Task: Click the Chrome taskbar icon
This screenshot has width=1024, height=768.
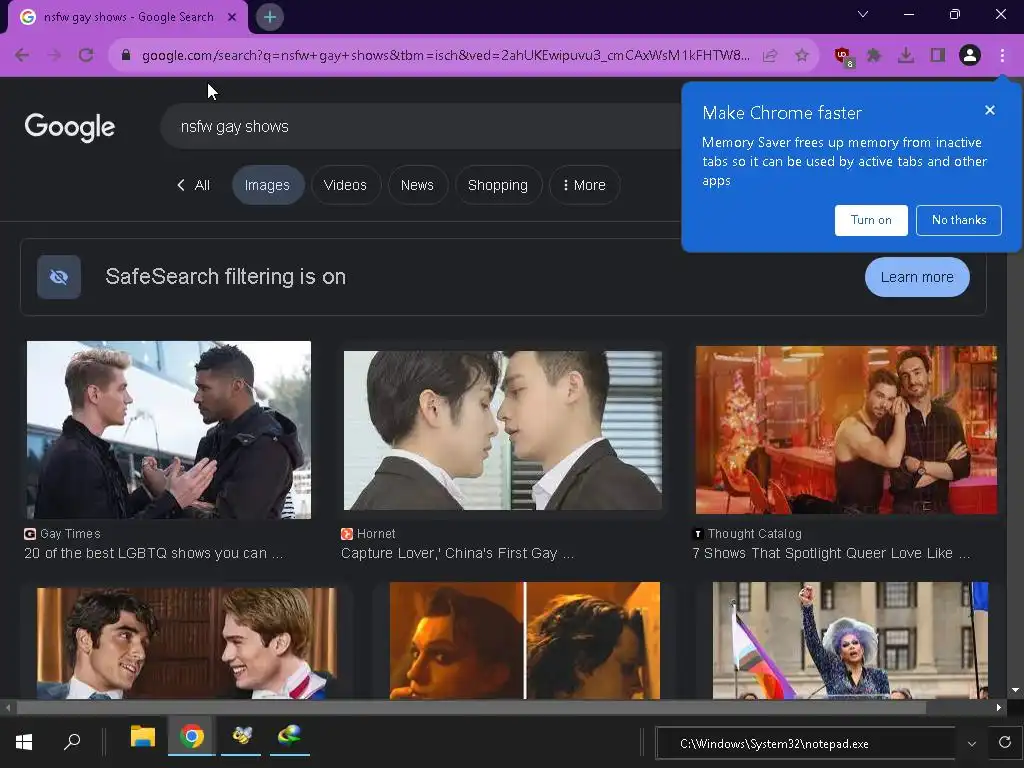Action: 191,737
